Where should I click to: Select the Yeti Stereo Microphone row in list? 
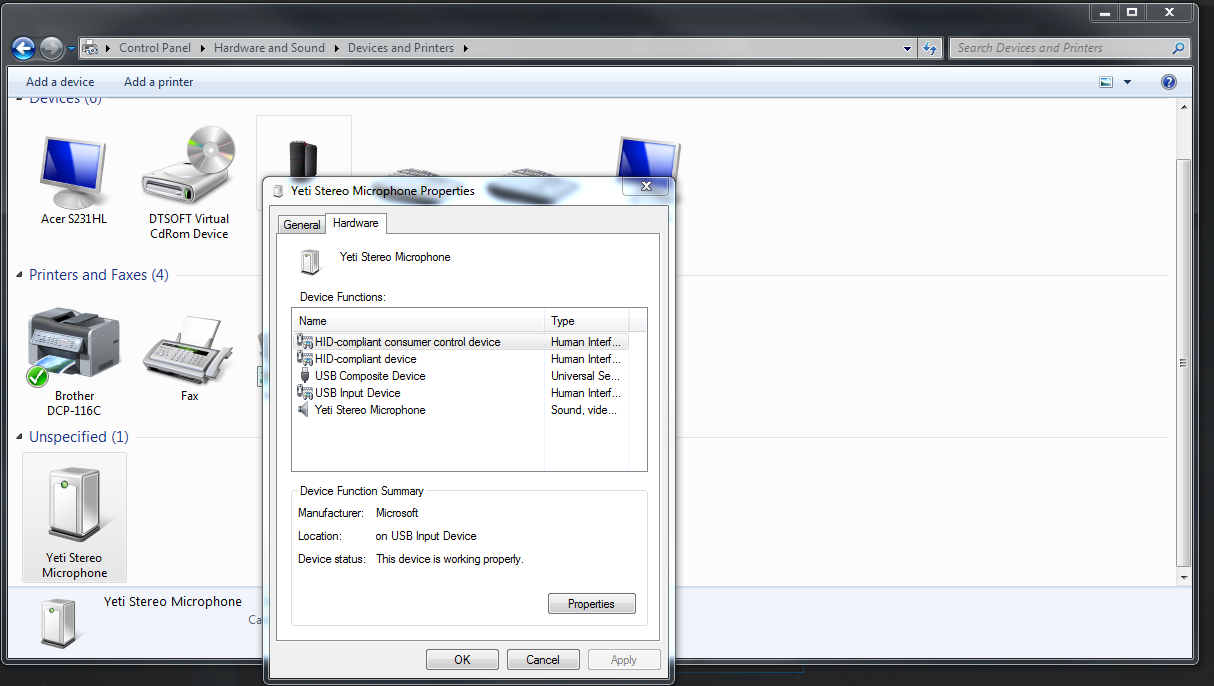[x=461, y=410]
